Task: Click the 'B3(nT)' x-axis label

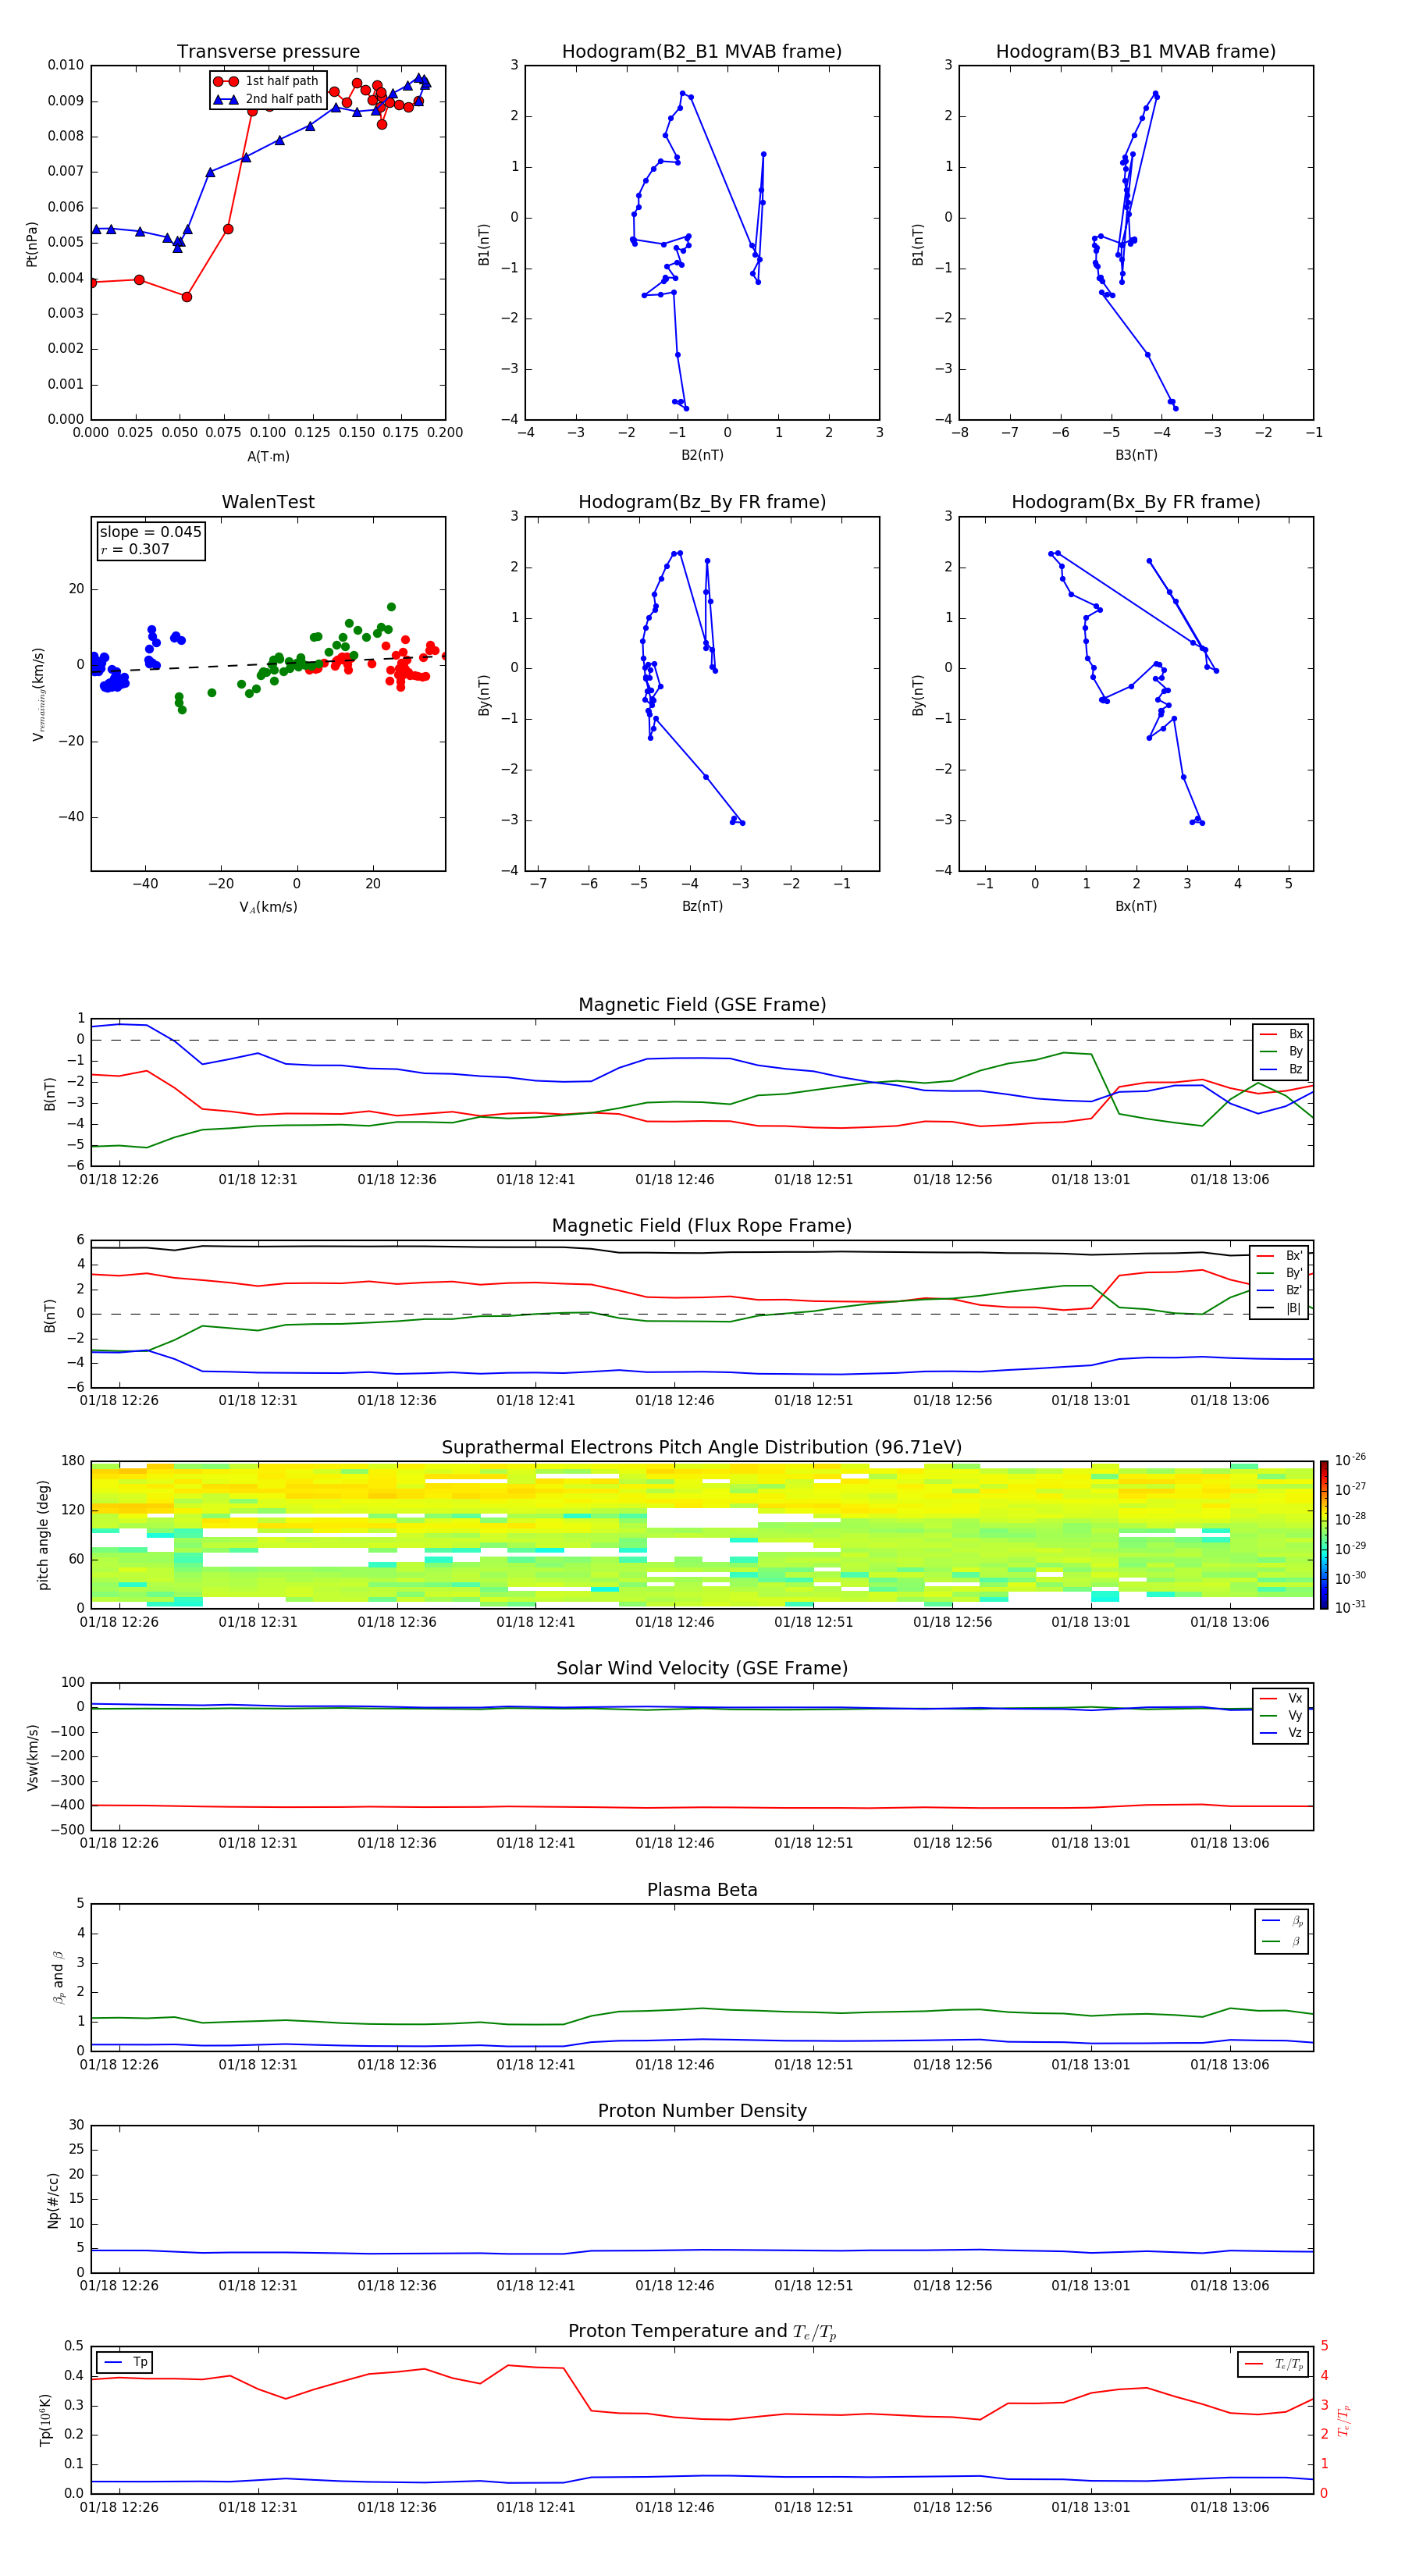Action: click(x=1136, y=455)
